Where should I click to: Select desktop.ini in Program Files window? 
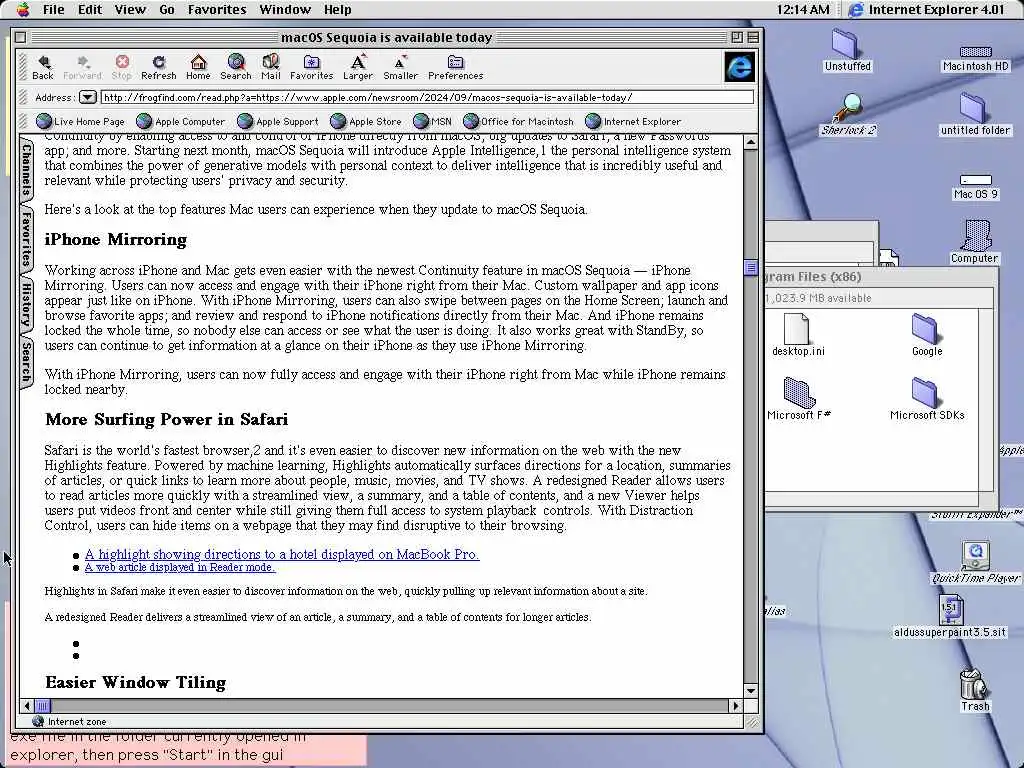[797, 335]
